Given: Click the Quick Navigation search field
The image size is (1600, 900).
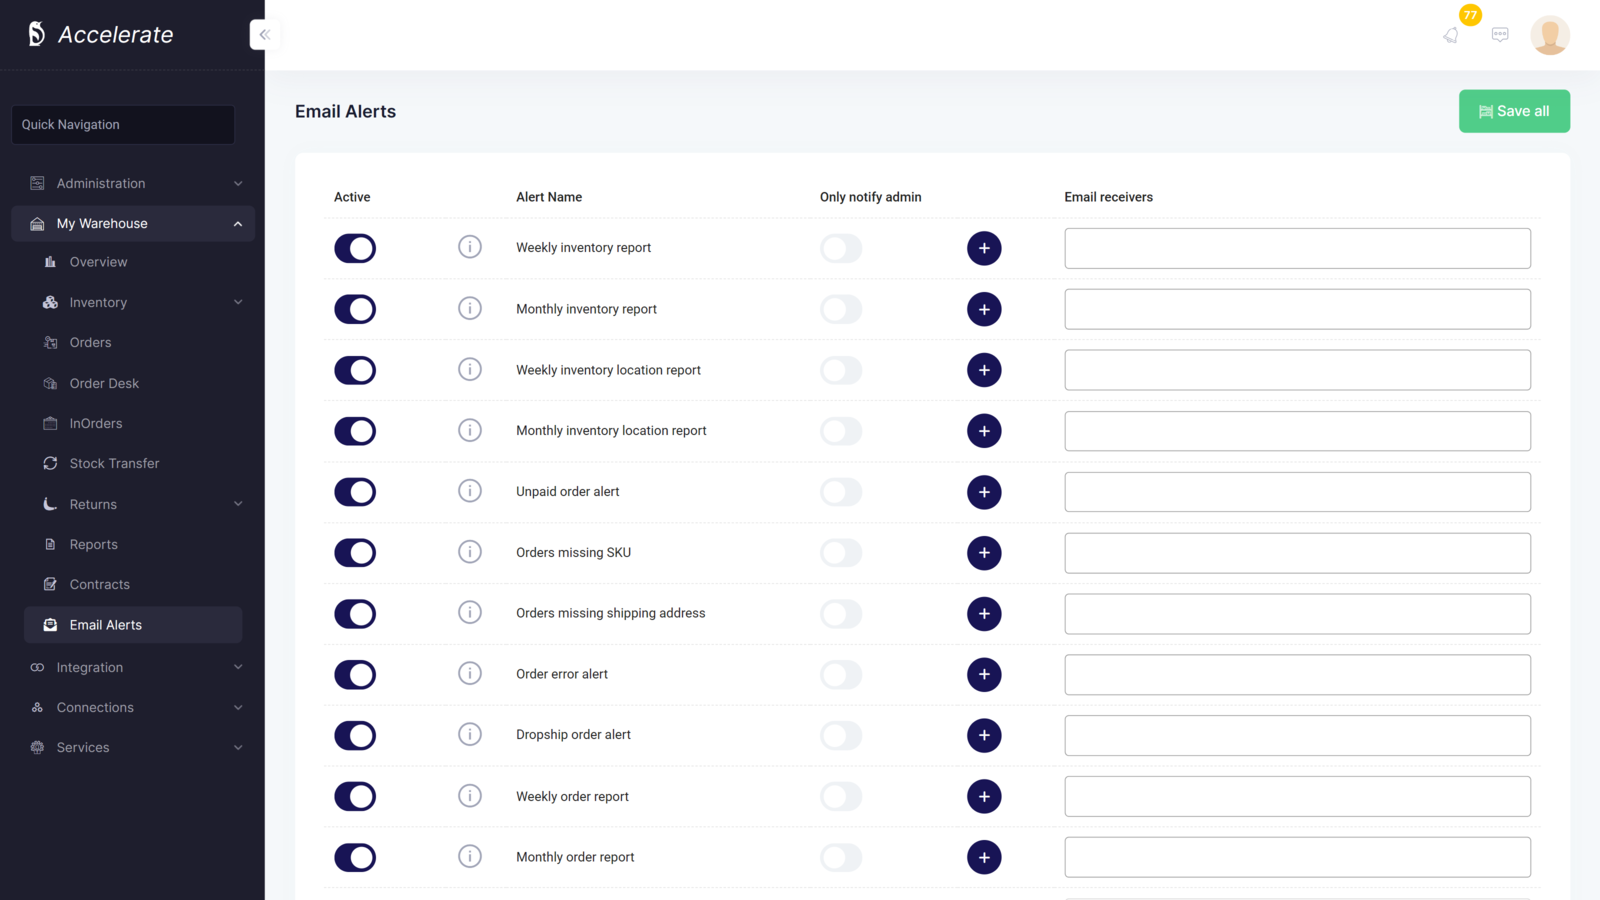Looking at the screenshot, I should tap(122, 124).
